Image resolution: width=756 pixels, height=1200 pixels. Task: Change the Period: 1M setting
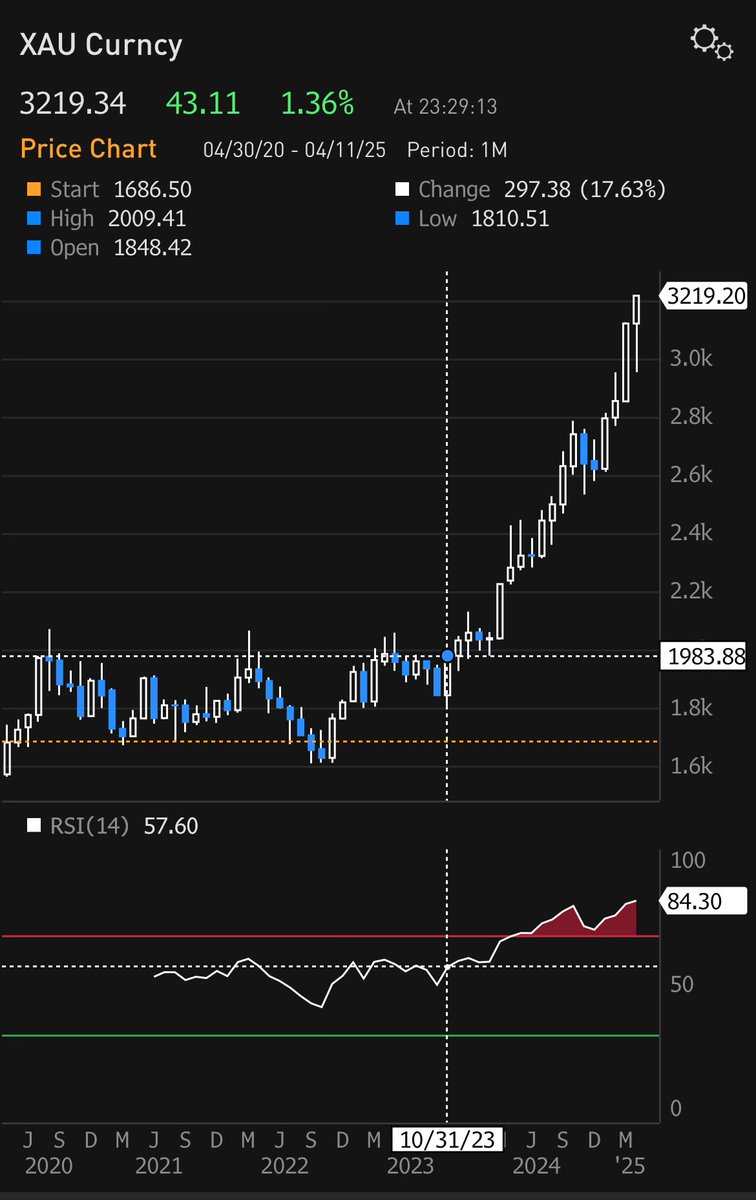point(457,150)
